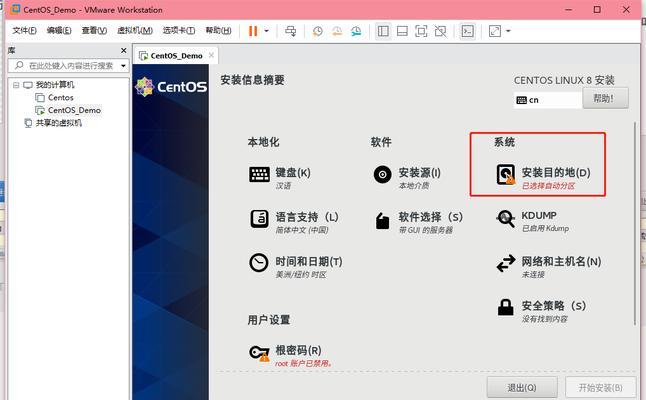Click the send Ctrl+Alt+Del toolbar icon
Image resolution: width=646 pixels, height=400 pixels.
tap(290, 31)
